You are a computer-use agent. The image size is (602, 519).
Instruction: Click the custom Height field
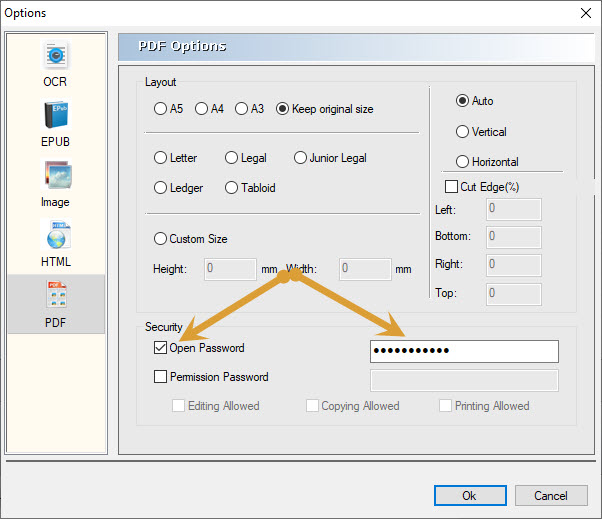click(x=230, y=269)
